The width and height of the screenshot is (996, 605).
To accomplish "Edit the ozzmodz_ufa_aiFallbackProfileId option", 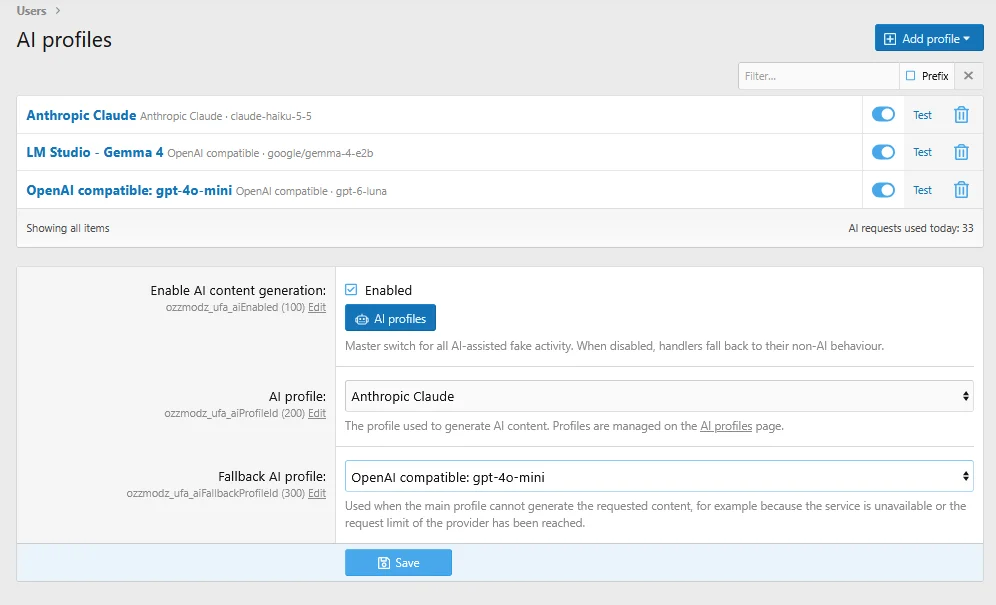I will pos(317,494).
